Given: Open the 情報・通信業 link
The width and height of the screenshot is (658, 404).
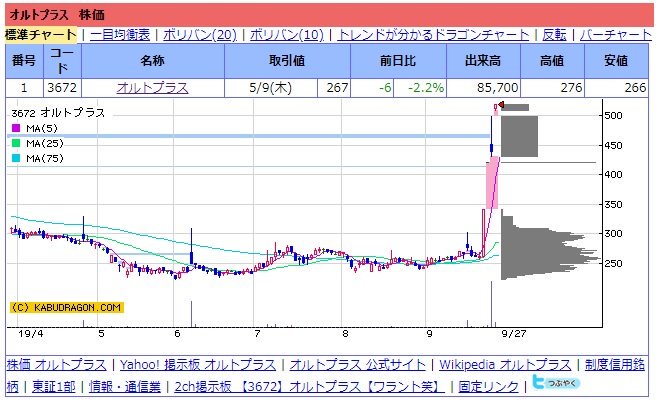Looking at the screenshot, I should [125, 386].
